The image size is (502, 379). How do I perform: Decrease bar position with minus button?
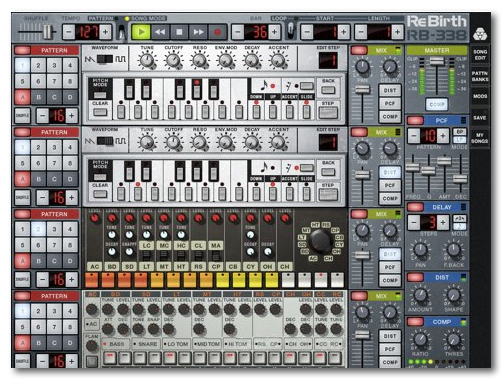point(238,32)
